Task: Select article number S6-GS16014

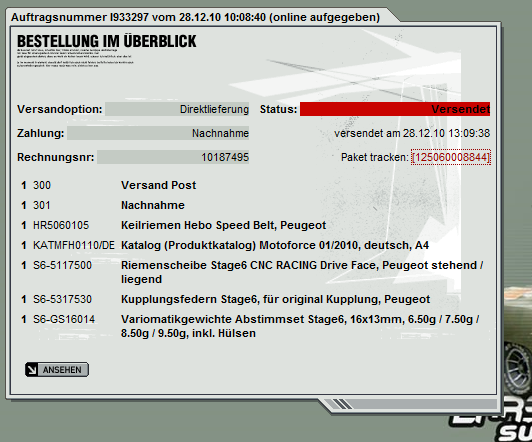Action: (64, 319)
